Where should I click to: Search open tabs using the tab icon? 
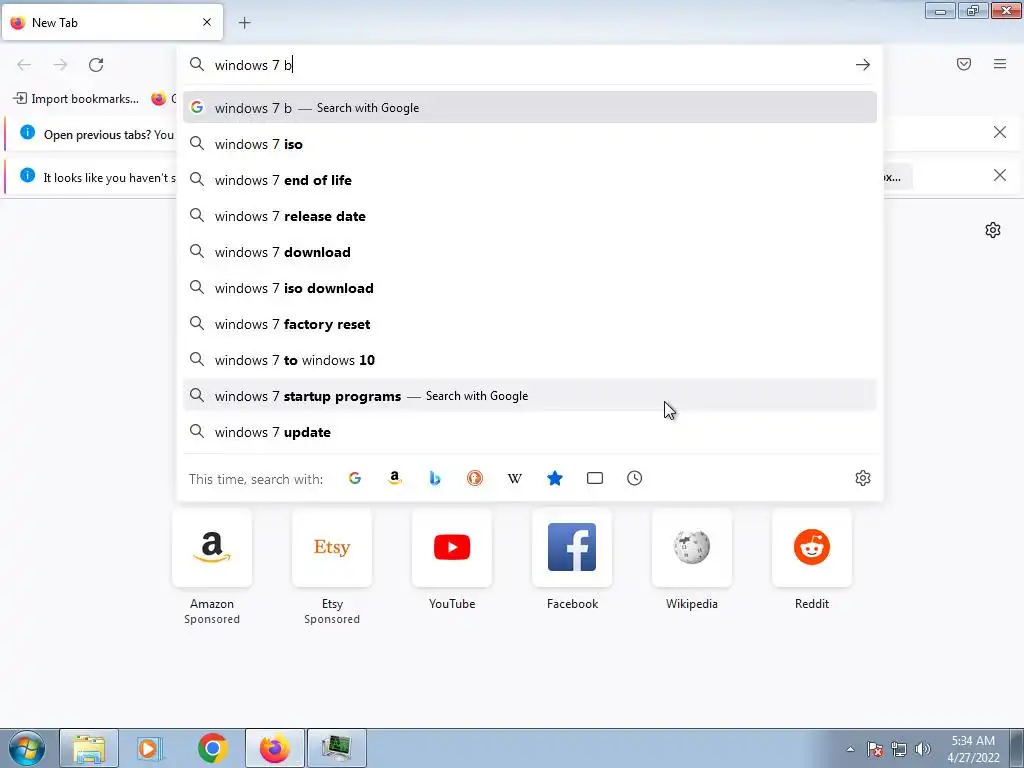click(x=595, y=478)
